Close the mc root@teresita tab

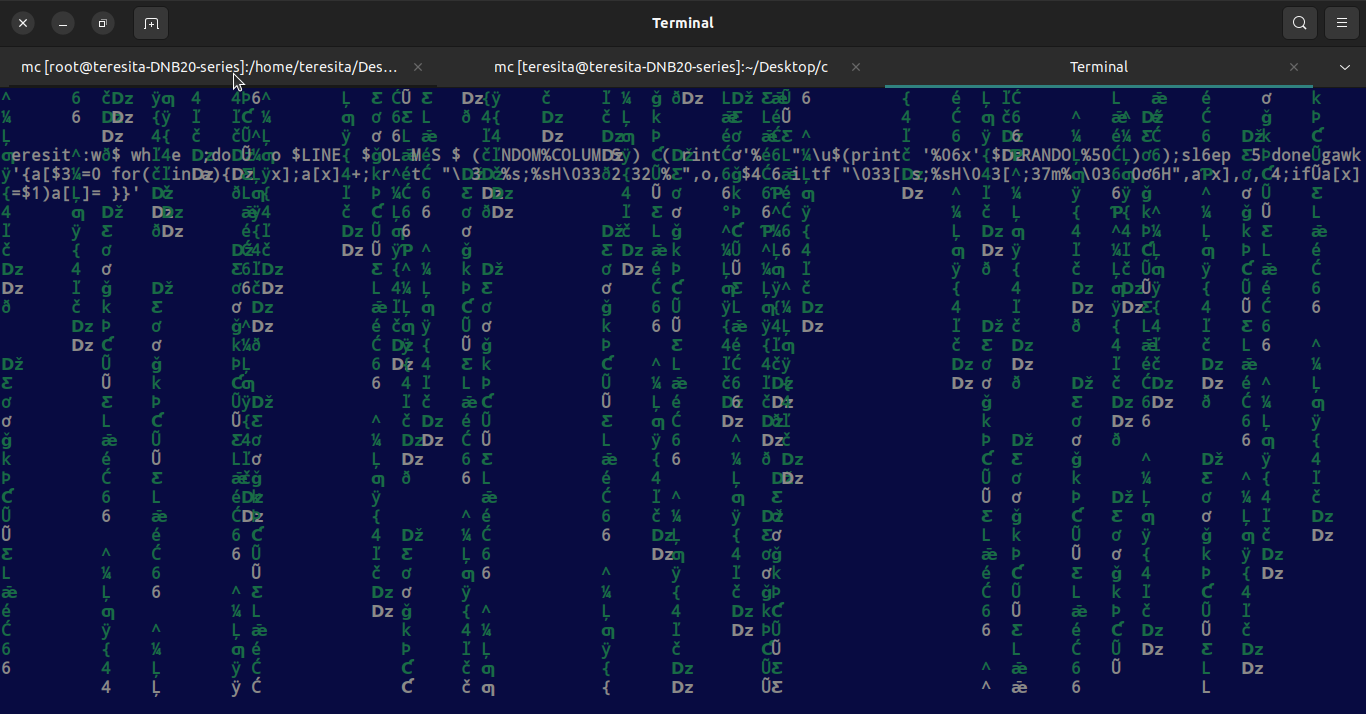pyautogui.click(x=418, y=67)
